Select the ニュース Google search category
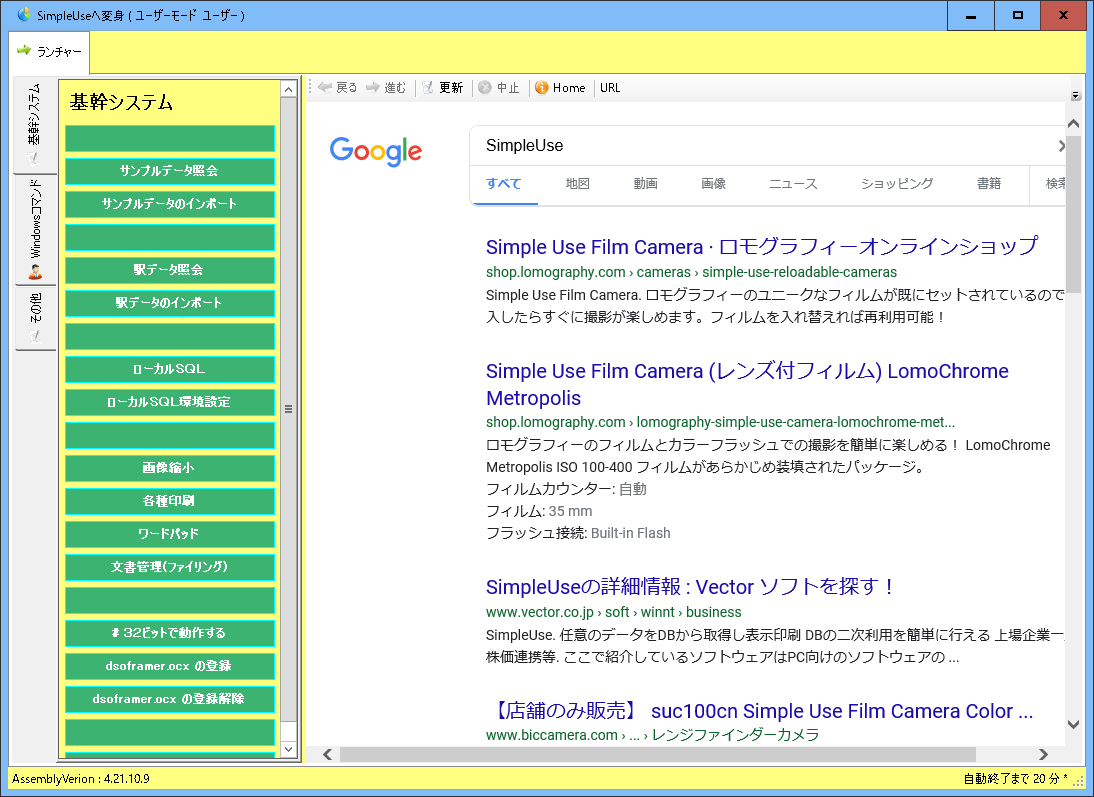 (791, 184)
